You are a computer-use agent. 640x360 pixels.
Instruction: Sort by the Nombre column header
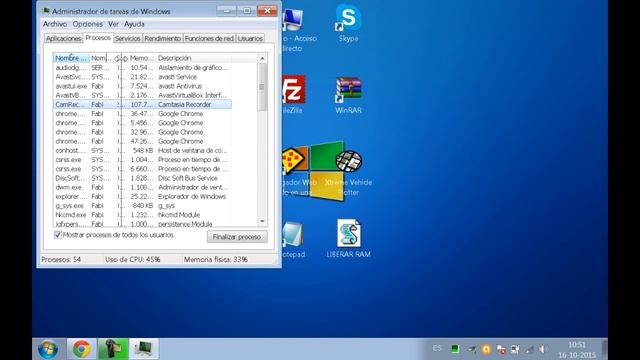[71, 58]
